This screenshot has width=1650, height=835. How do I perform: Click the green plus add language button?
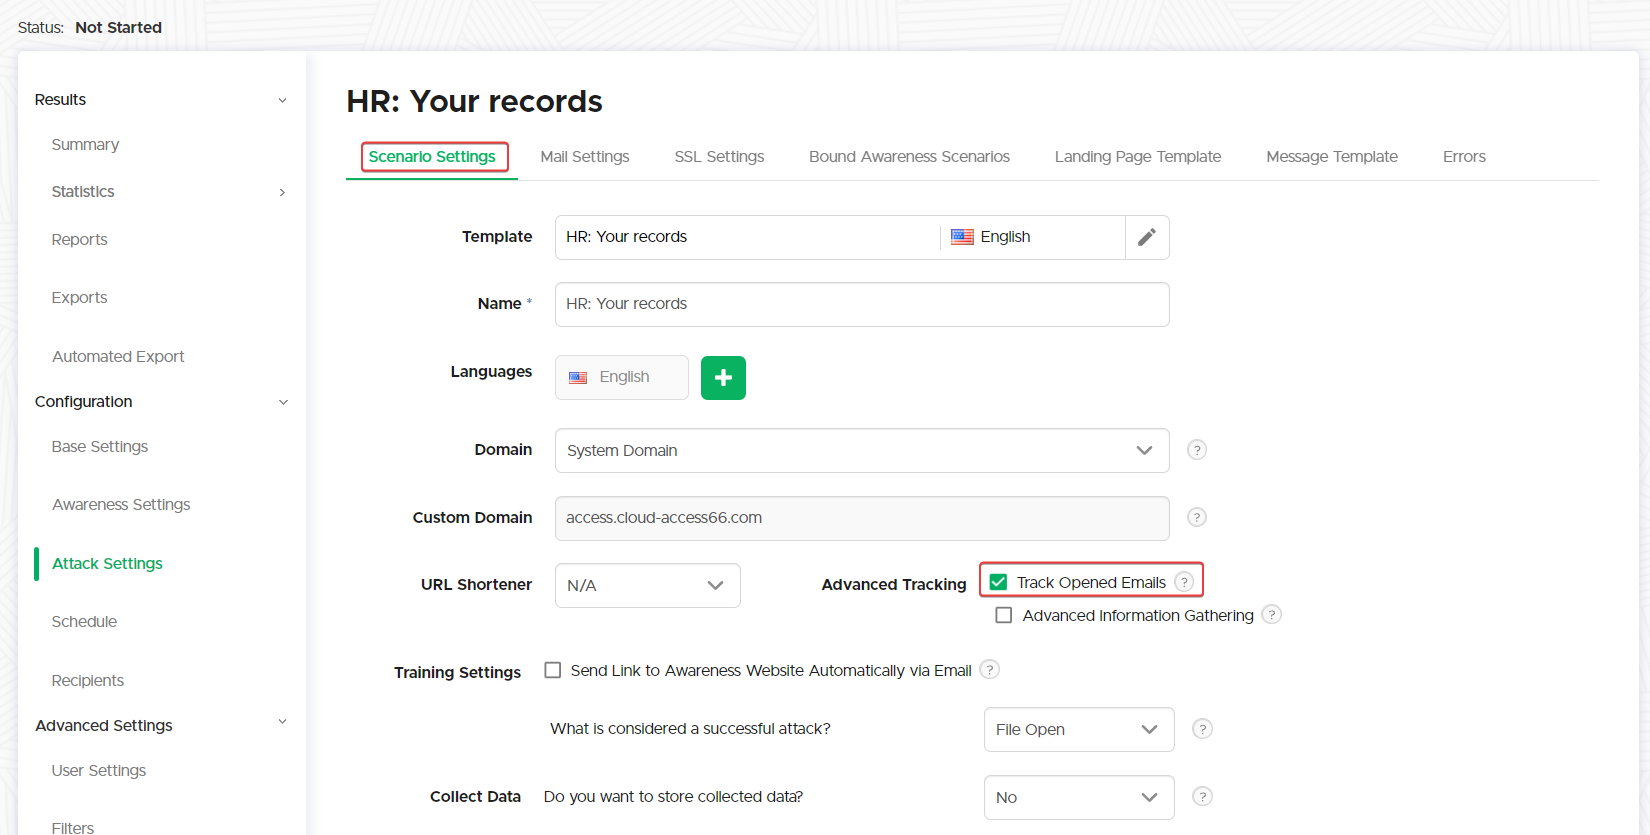[723, 378]
